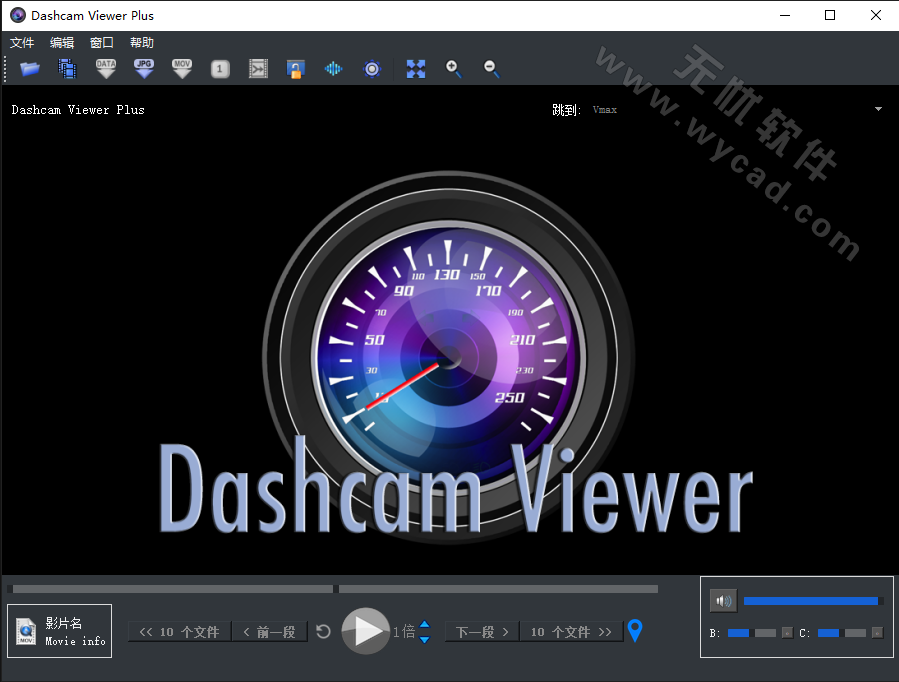The image size is (899, 682).
Task: Toggle the speaker mute button
Action: 722,600
